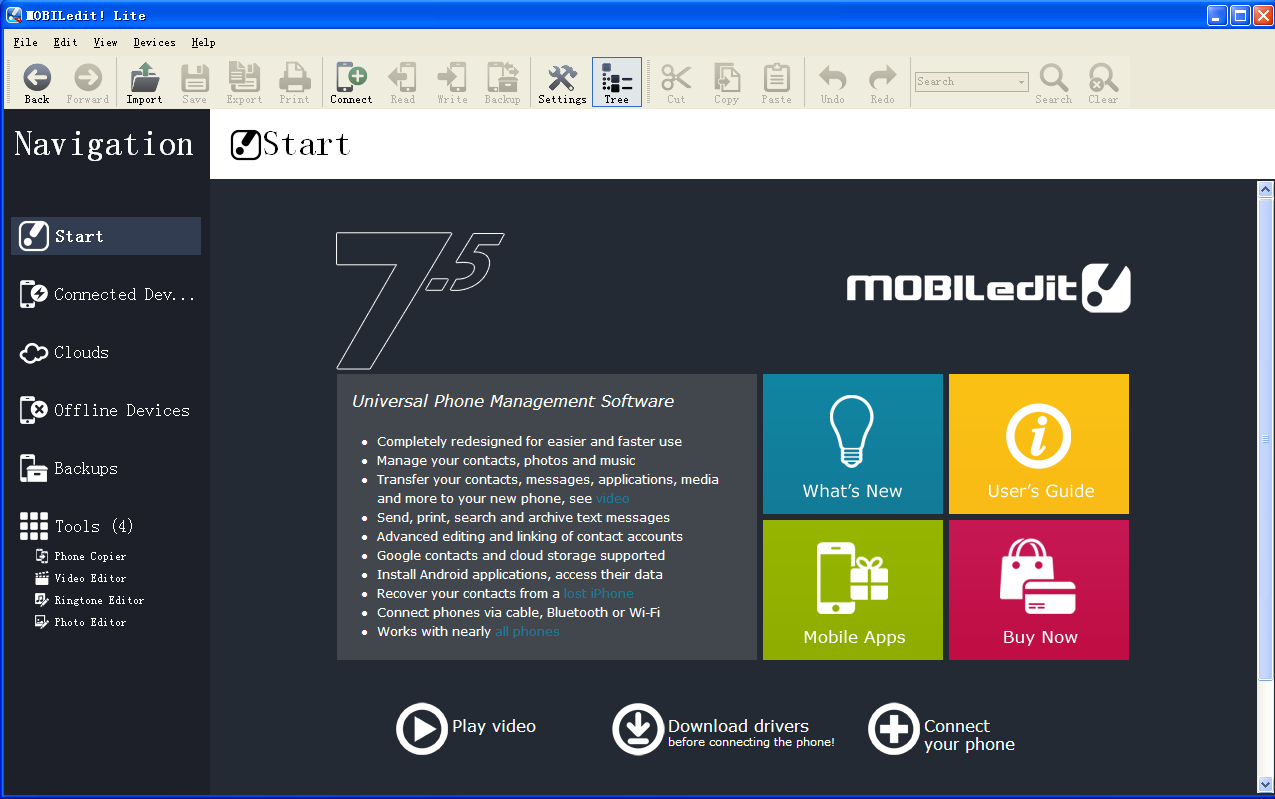This screenshot has width=1275, height=799.
Task: Click Download drivers button
Action: [724, 728]
